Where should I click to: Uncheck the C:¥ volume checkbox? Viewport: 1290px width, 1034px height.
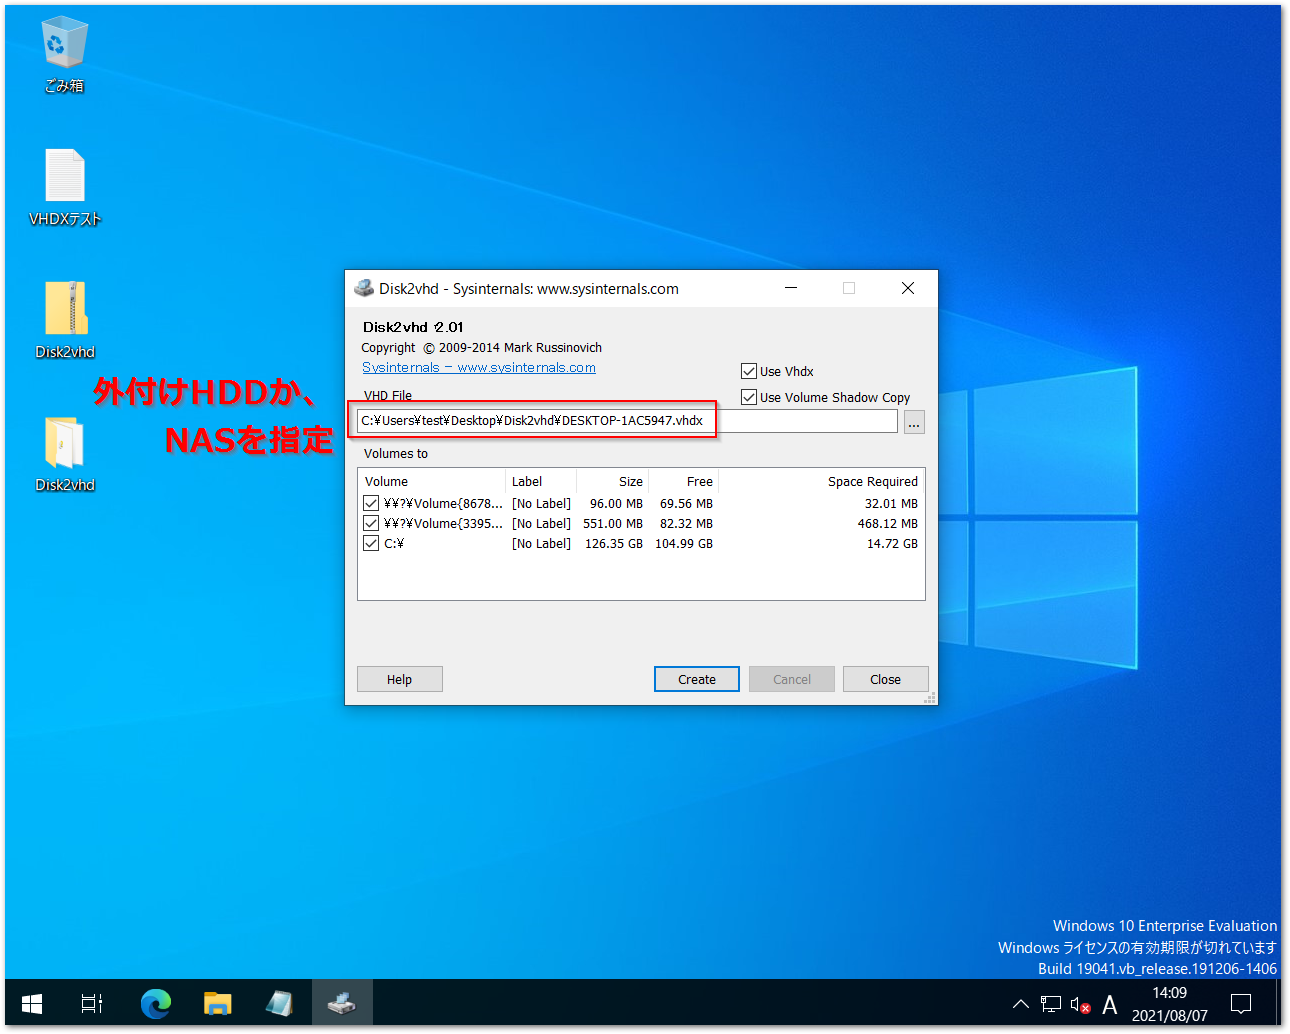click(371, 543)
